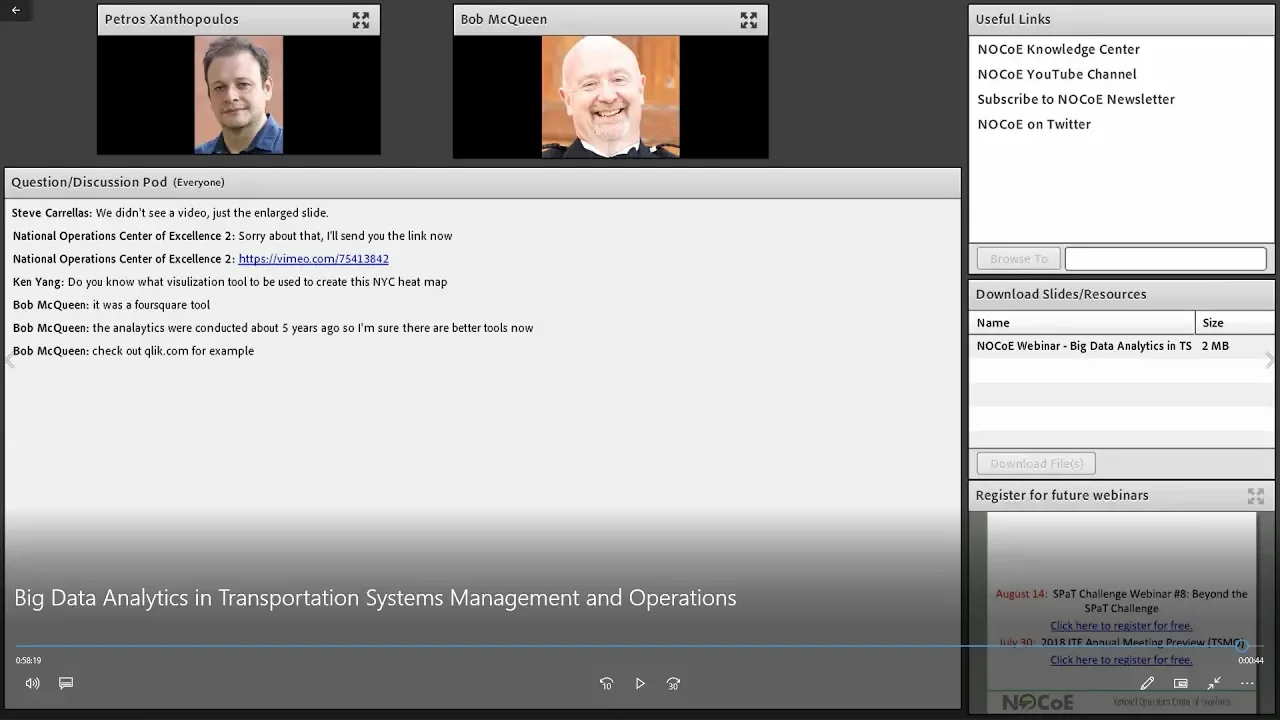
Task: Click the Question/Discussion Pod title bar
Action: pos(482,182)
